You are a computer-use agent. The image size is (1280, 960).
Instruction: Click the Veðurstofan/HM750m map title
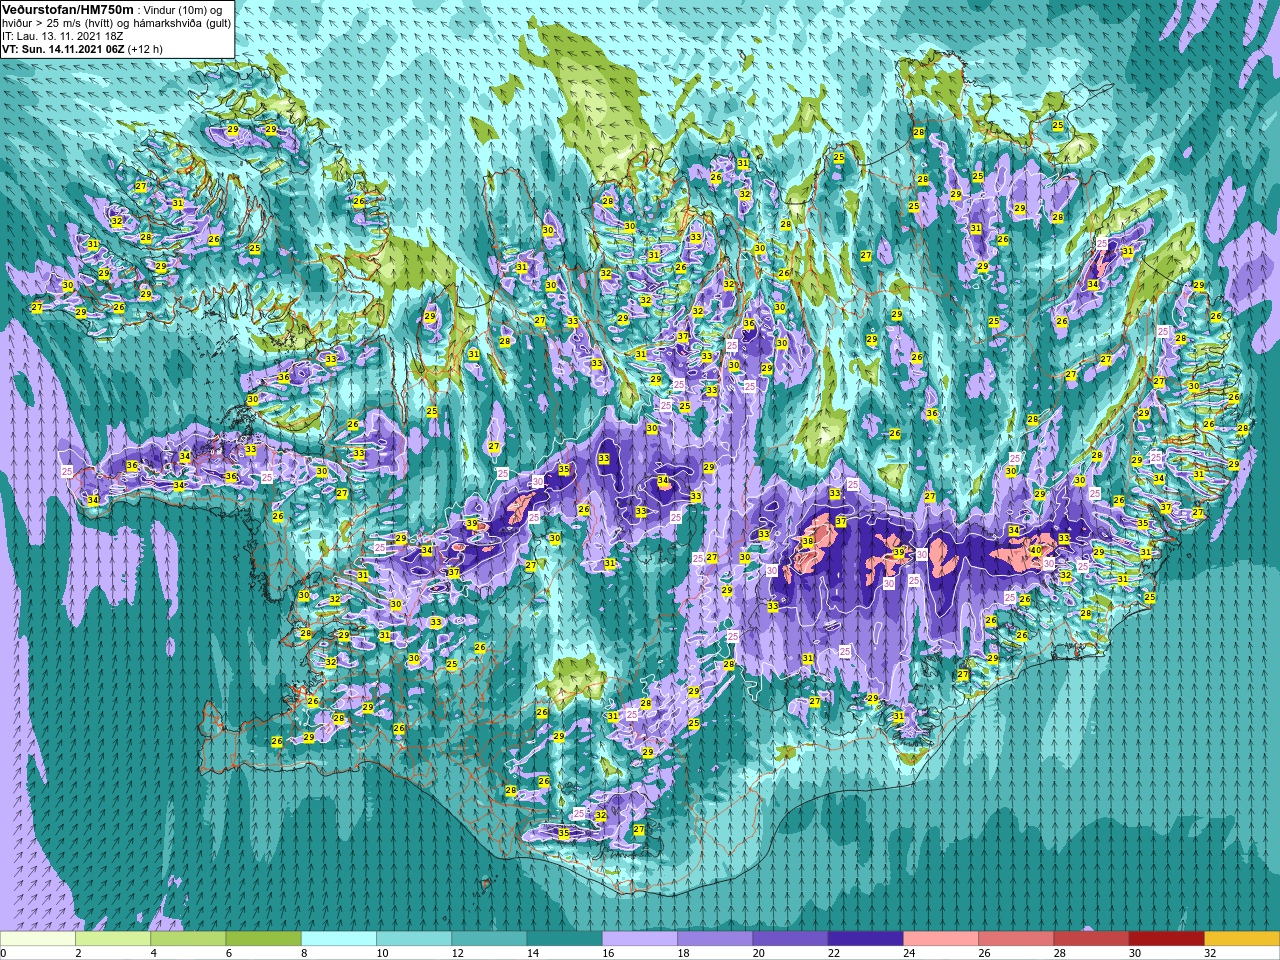click(x=68, y=9)
